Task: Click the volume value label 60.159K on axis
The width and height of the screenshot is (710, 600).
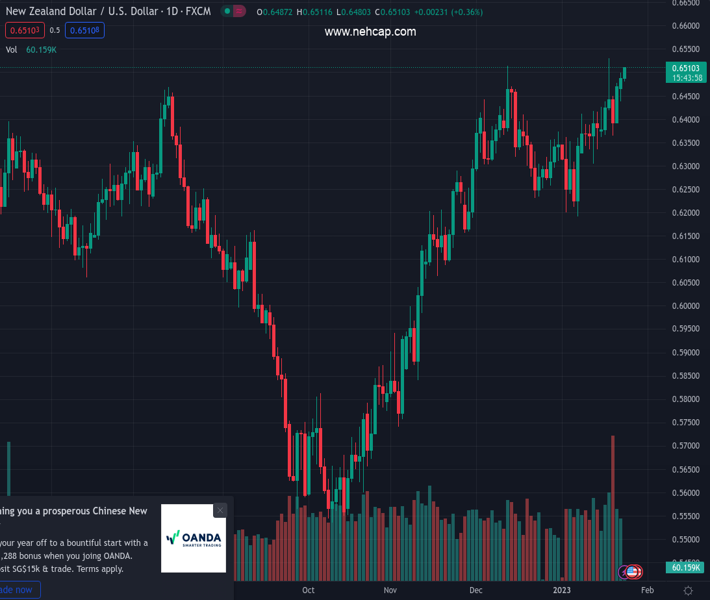Action: [686, 567]
